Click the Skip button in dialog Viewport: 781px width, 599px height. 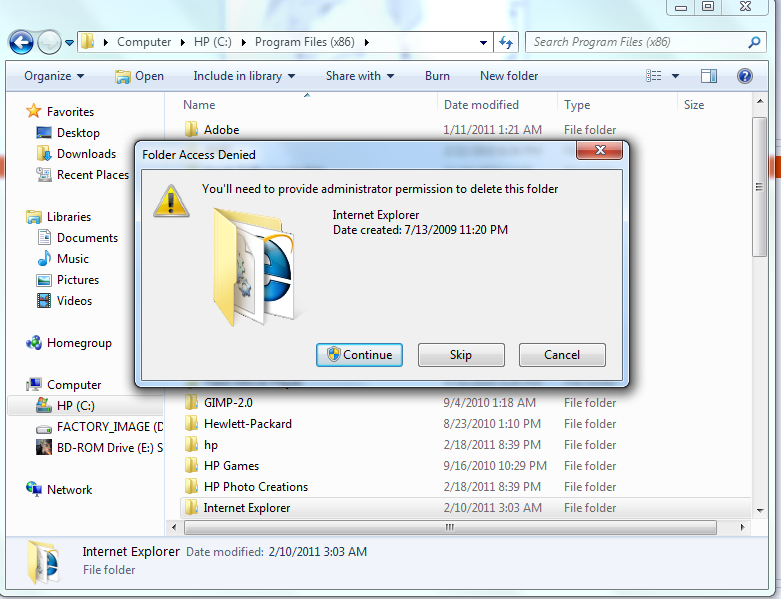pyautogui.click(x=461, y=355)
